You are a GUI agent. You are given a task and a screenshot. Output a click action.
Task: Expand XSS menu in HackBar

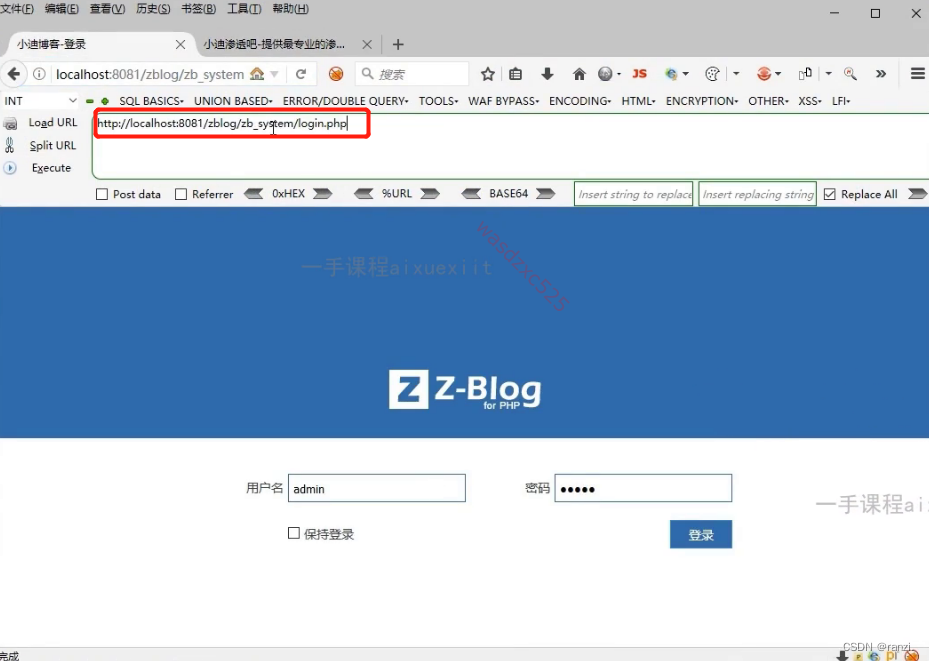[x=810, y=101]
